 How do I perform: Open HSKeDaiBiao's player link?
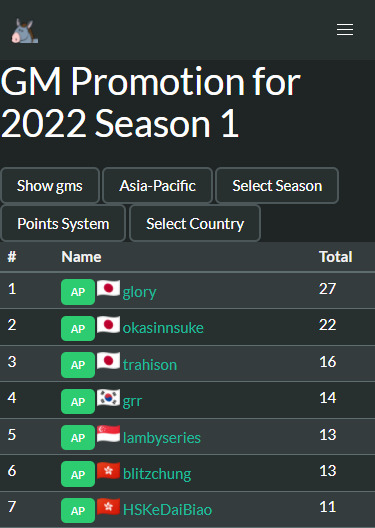point(167,510)
